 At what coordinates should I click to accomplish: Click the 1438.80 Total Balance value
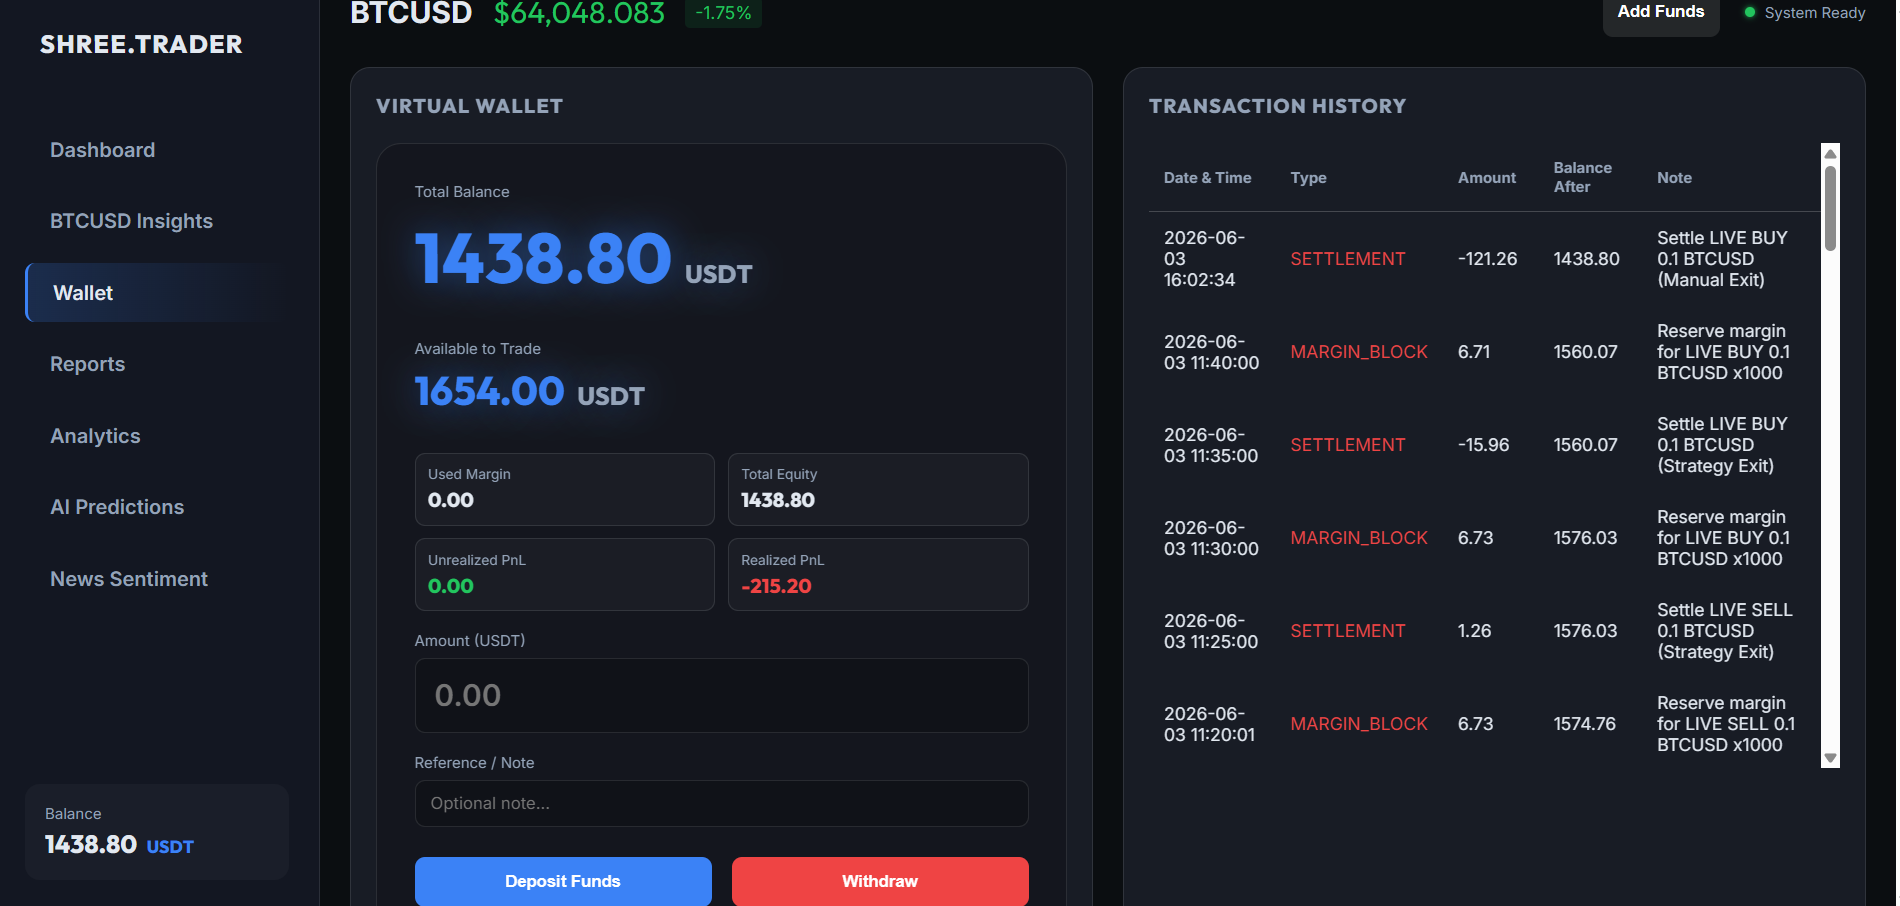tap(543, 259)
